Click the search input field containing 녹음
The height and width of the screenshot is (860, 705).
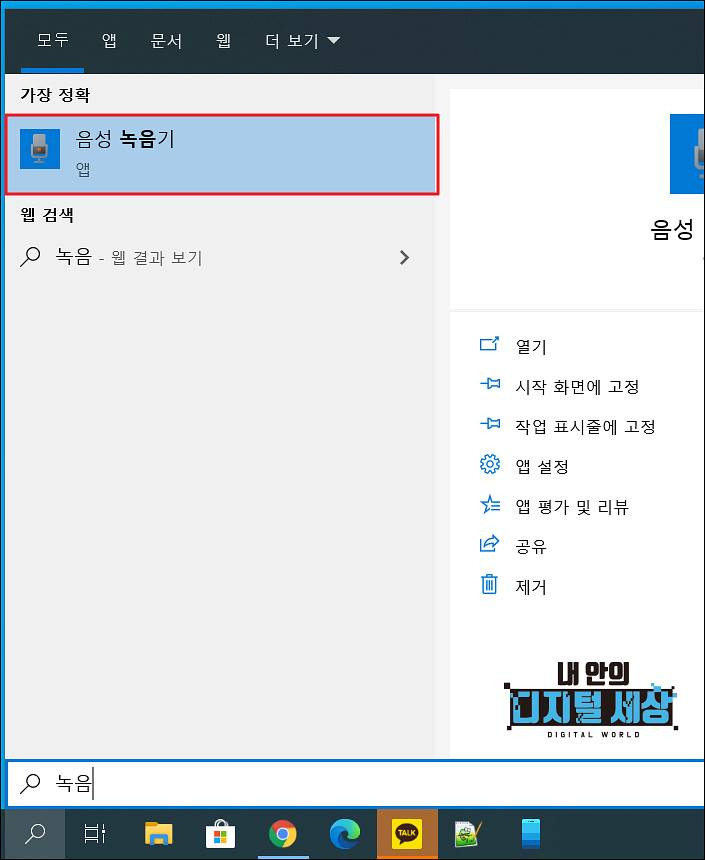pyautogui.click(x=355, y=784)
